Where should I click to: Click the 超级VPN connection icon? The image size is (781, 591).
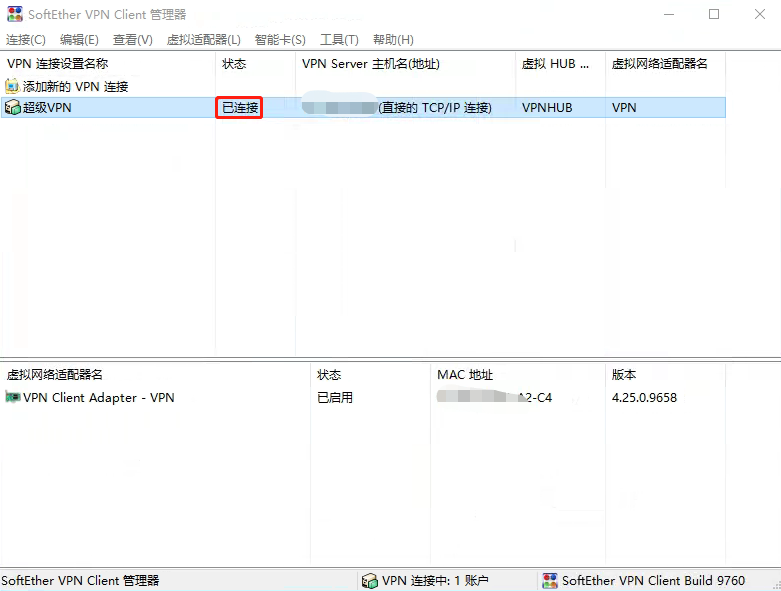point(12,108)
